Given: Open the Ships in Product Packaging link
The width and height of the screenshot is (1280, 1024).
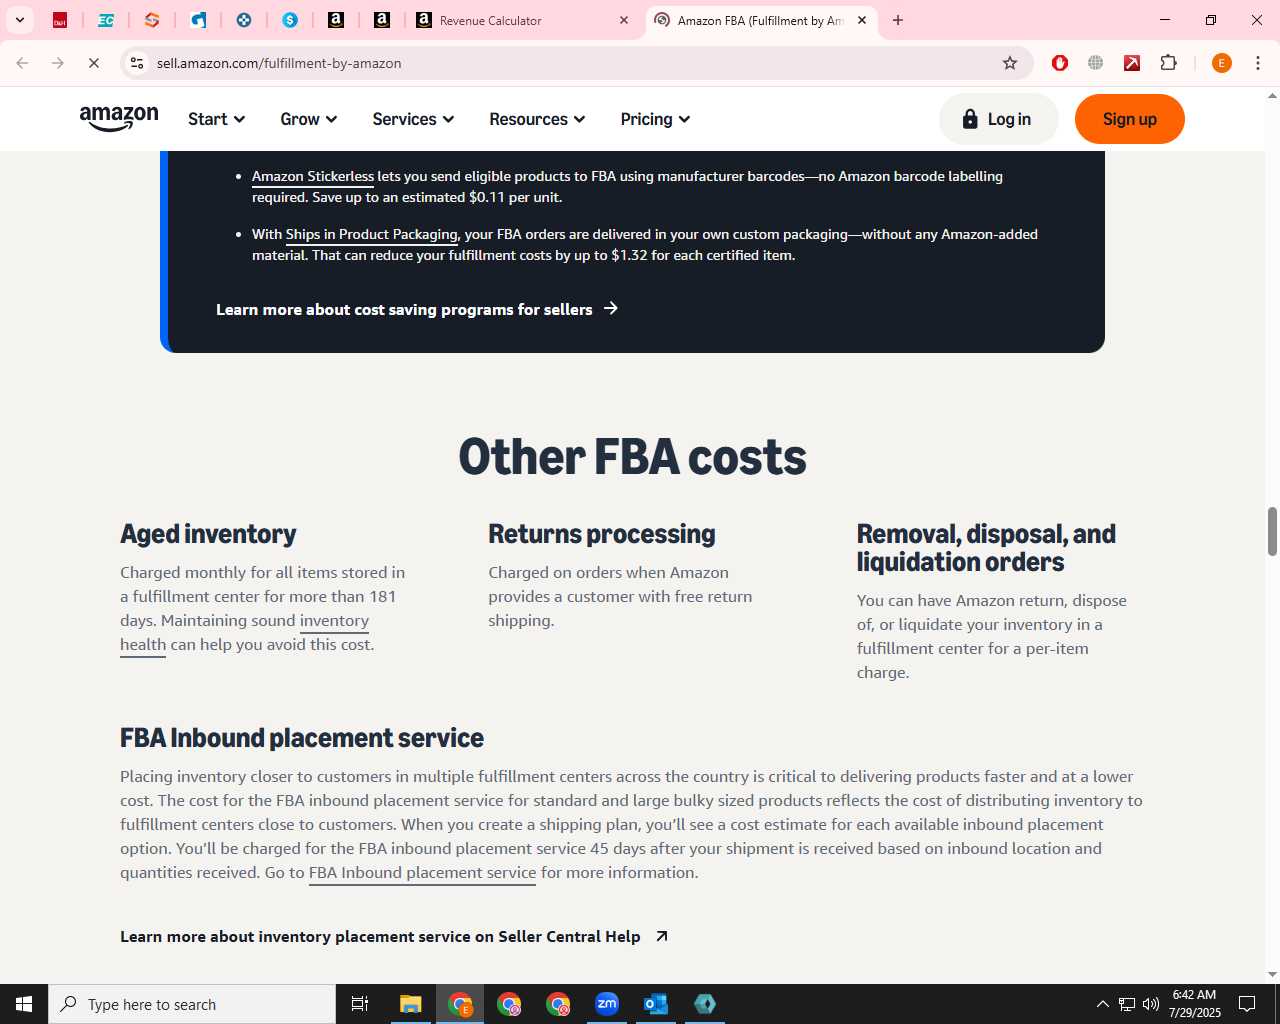Looking at the screenshot, I should coord(371,234).
